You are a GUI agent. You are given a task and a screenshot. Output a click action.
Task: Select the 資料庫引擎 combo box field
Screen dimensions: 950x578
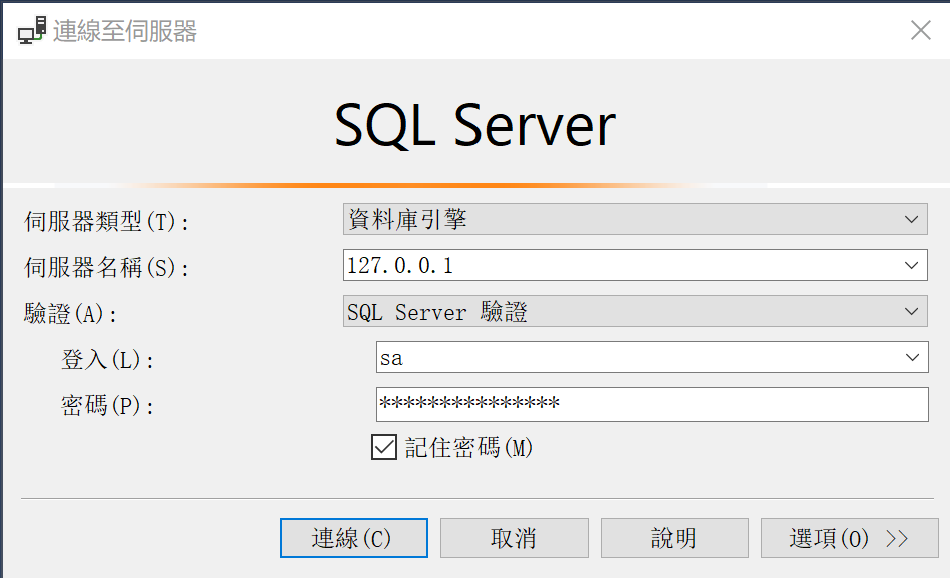tap(600, 219)
